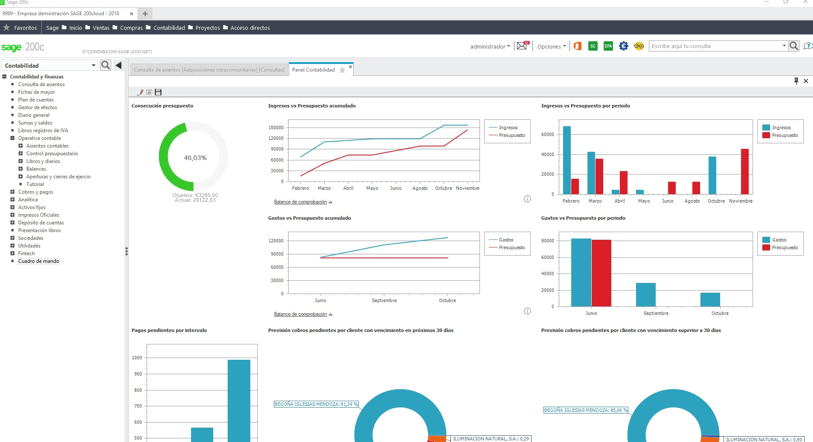
Task: Select Cuadro de mando in tree
Action: tap(38, 261)
